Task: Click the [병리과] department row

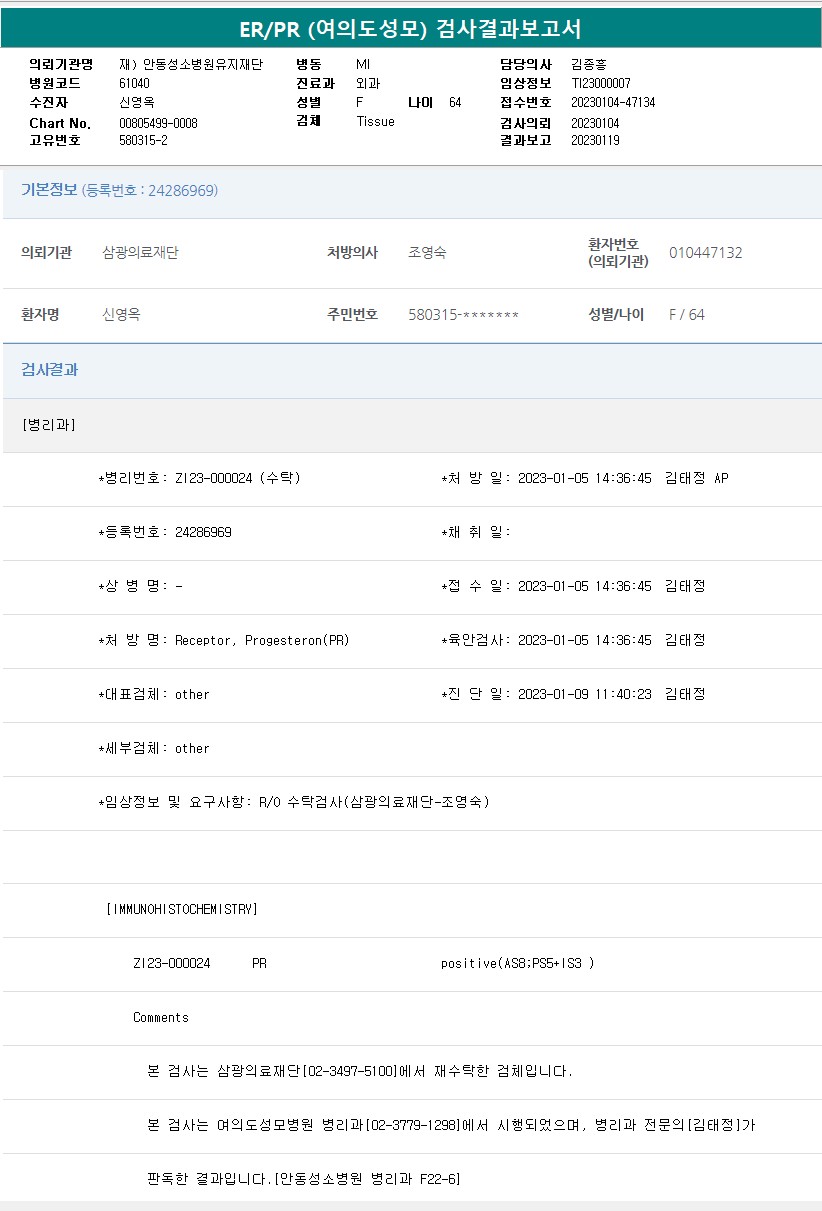Action: [49, 425]
